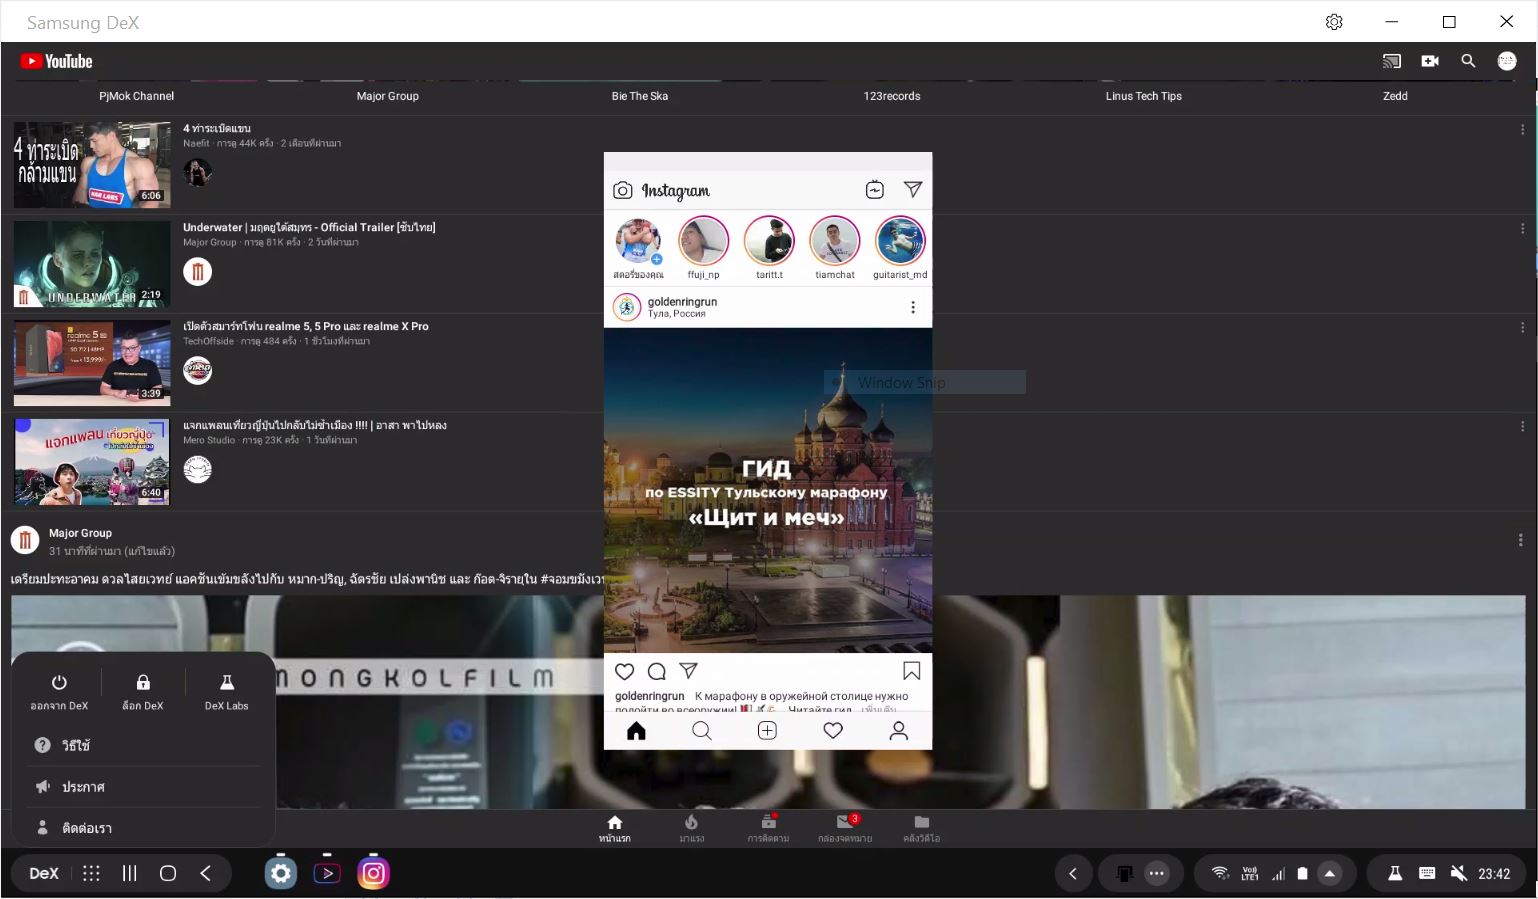Open the Instagram camera icon

(x=623, y=190)
